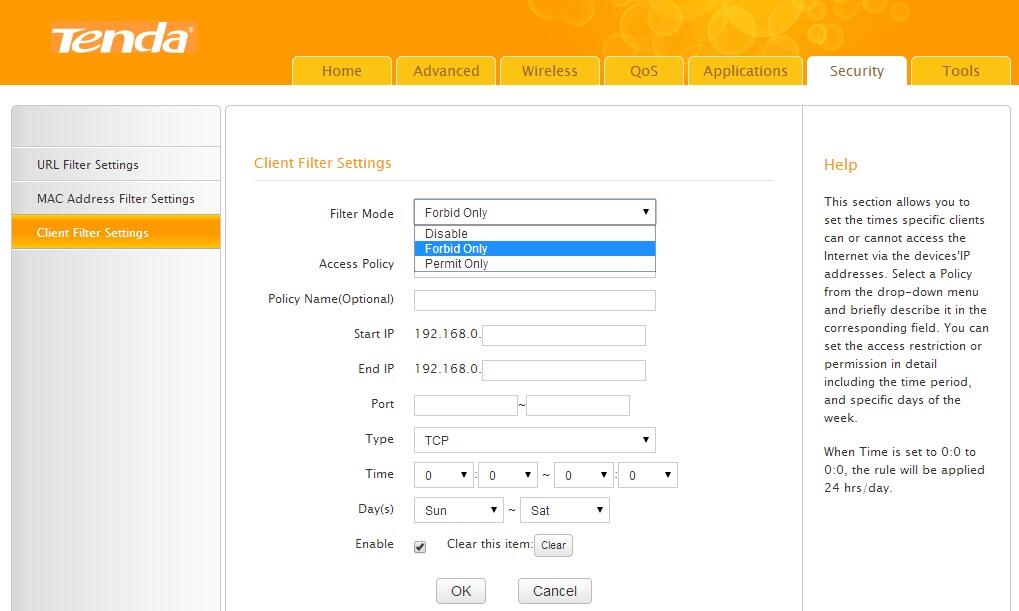Click the Tenda logo

(x=123, y=38)
